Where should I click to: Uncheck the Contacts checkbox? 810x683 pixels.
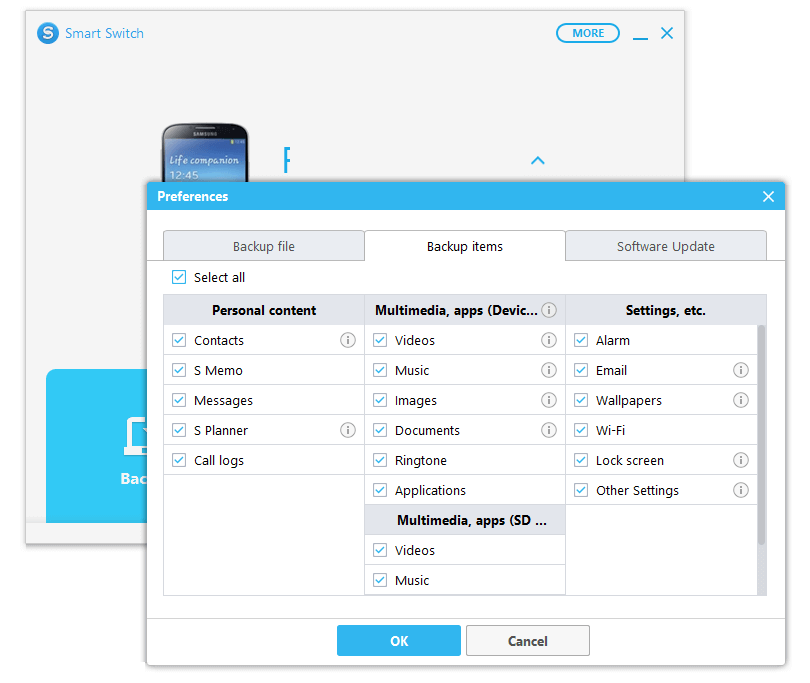pos(179,340)
